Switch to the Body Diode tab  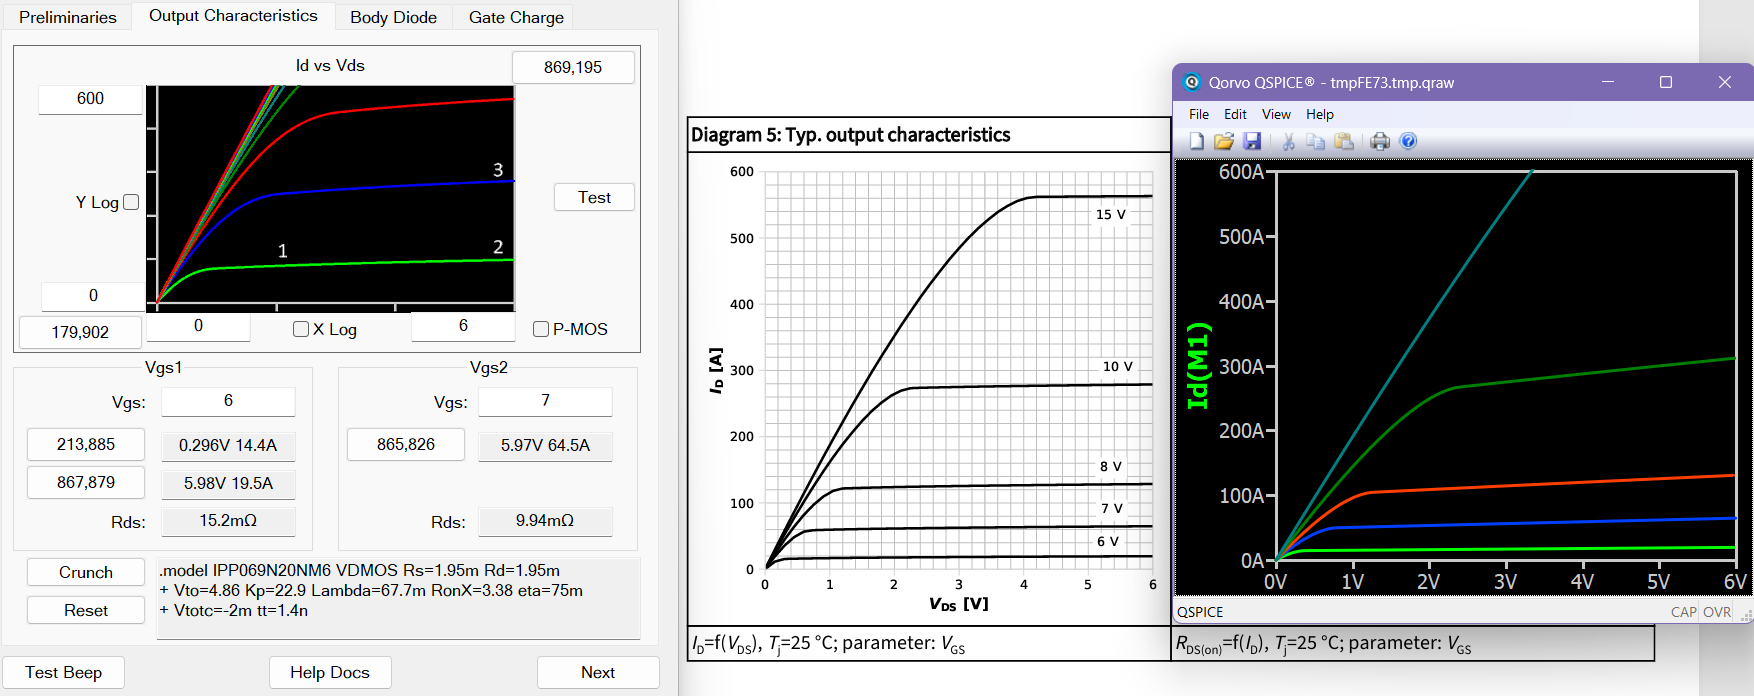(393, 17)
